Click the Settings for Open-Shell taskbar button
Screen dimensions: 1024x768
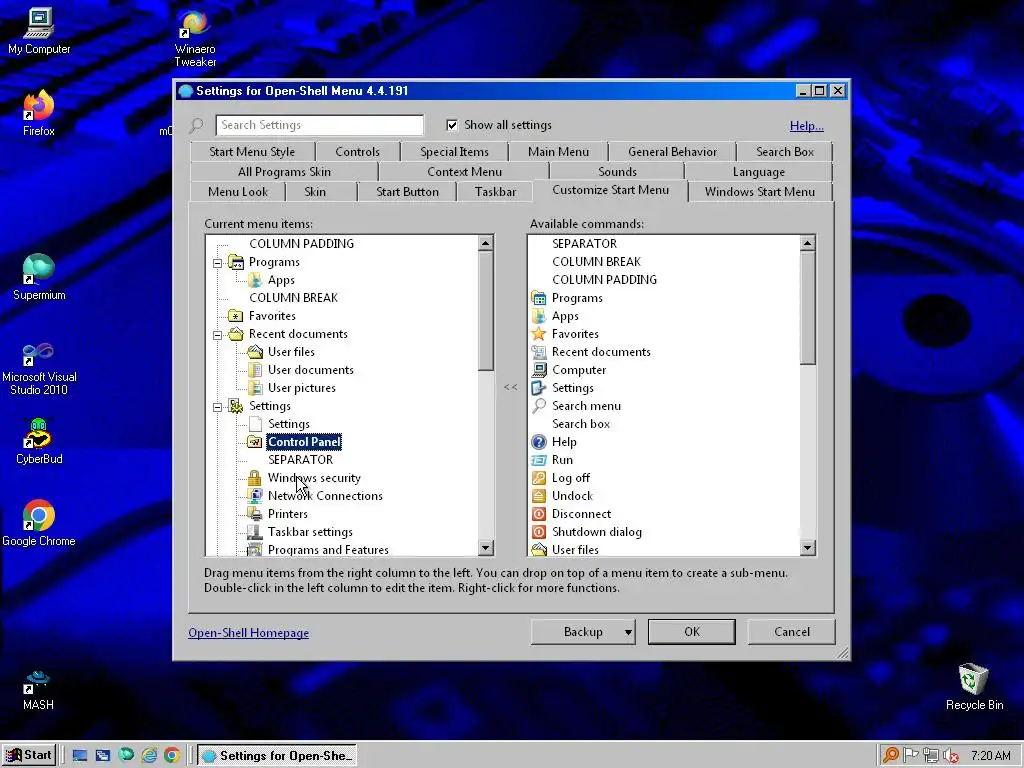[277, 756]
